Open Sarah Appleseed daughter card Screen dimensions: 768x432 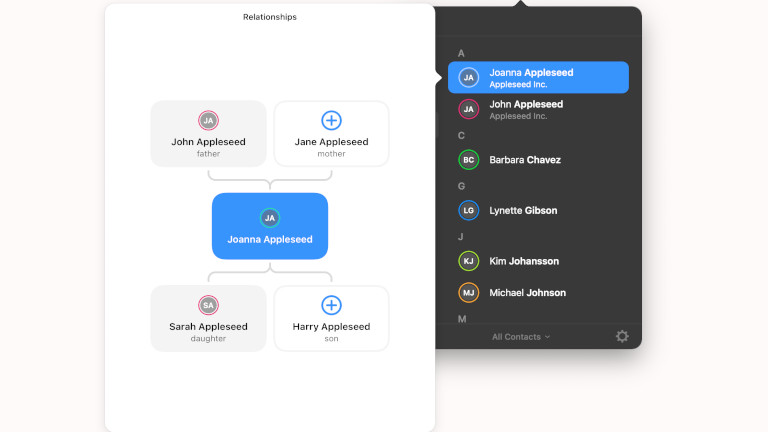click(x=208, y=318)
